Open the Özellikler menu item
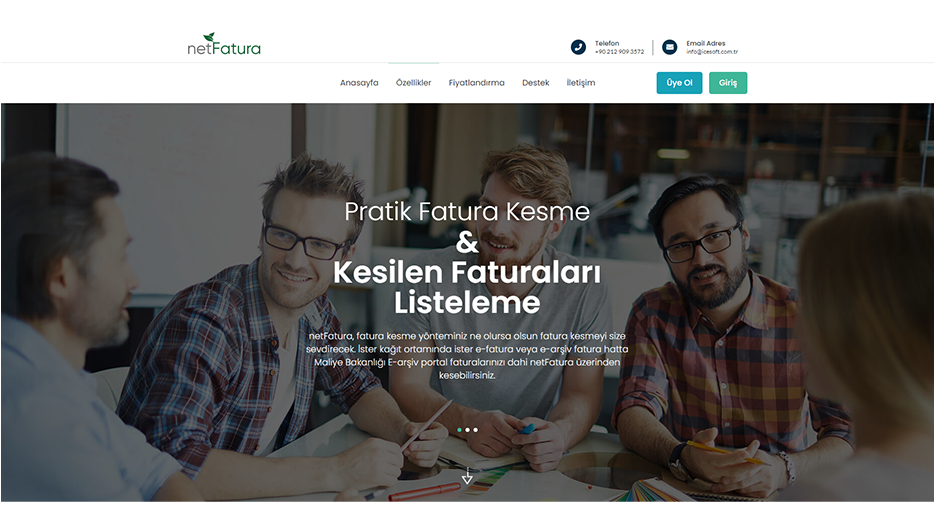Screen dimensions: 944x531 click(x=414, y=83)
